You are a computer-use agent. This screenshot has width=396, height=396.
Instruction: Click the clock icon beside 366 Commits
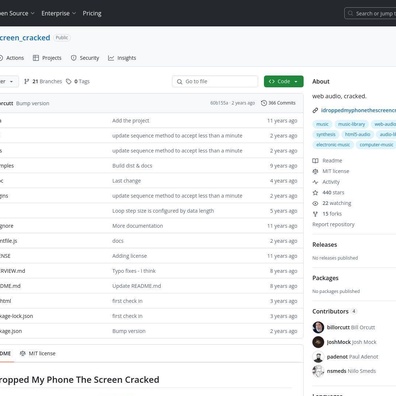(x=264, y=103)
